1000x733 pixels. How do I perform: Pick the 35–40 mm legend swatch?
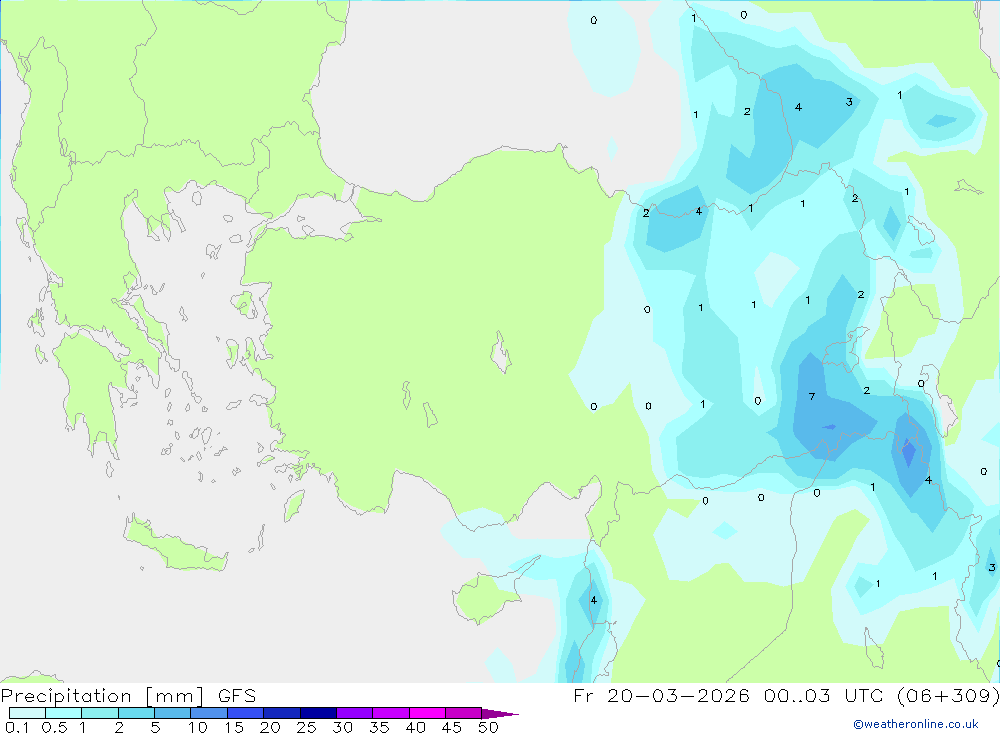[391, 713]
